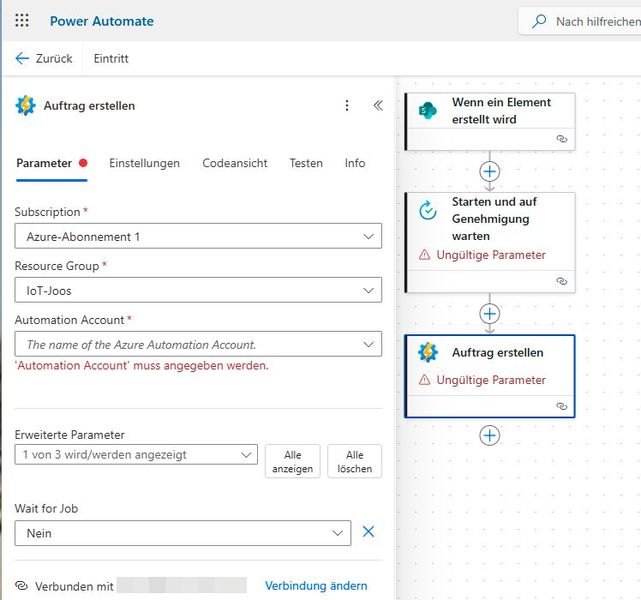The image size is (641, 600).
Task: Select the 'Wenn ein Element erstellt wird' card
Action: click(x=490, y=122)
